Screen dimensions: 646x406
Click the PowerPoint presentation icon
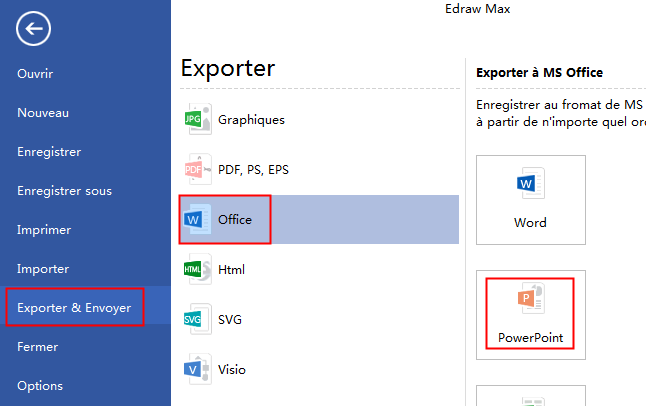[x=531, y=298]
